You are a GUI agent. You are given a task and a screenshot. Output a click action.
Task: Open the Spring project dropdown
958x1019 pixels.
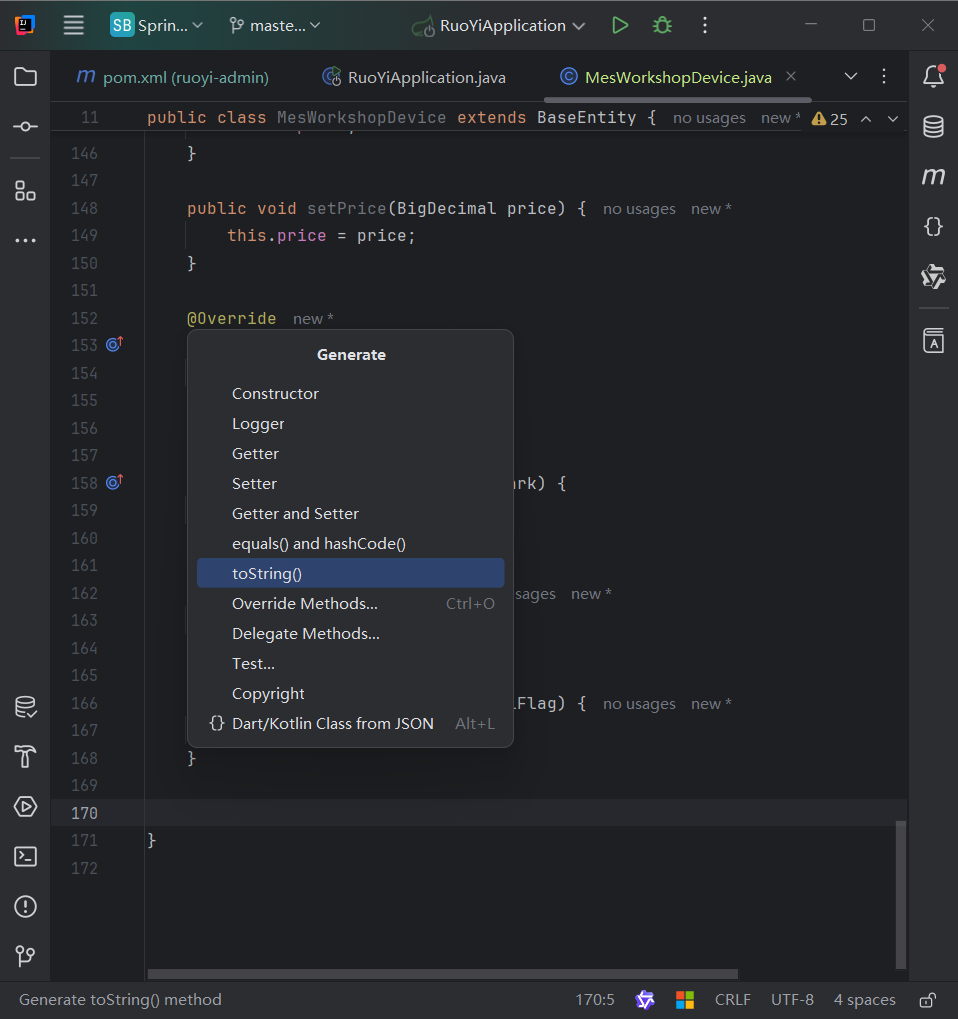pos(157,25)
